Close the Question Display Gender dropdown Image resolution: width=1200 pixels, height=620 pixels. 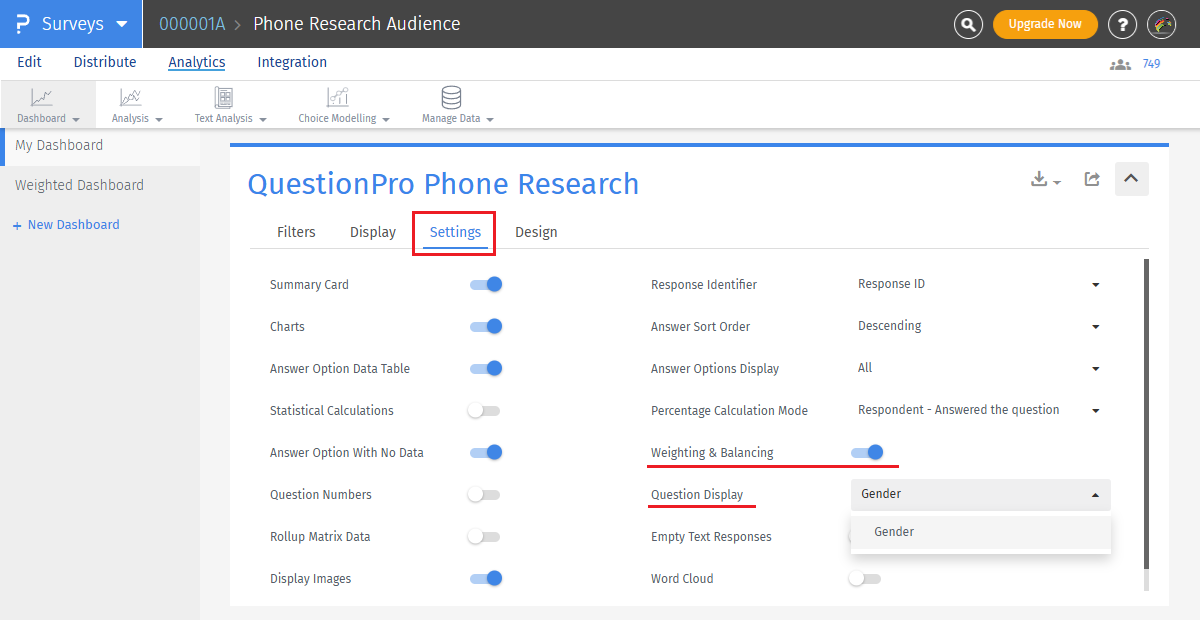pos(980,495)
